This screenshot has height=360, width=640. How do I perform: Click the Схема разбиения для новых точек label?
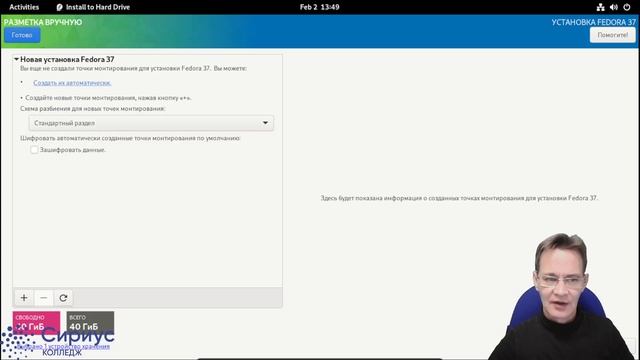pyautogui.click(x=93, y=109)
